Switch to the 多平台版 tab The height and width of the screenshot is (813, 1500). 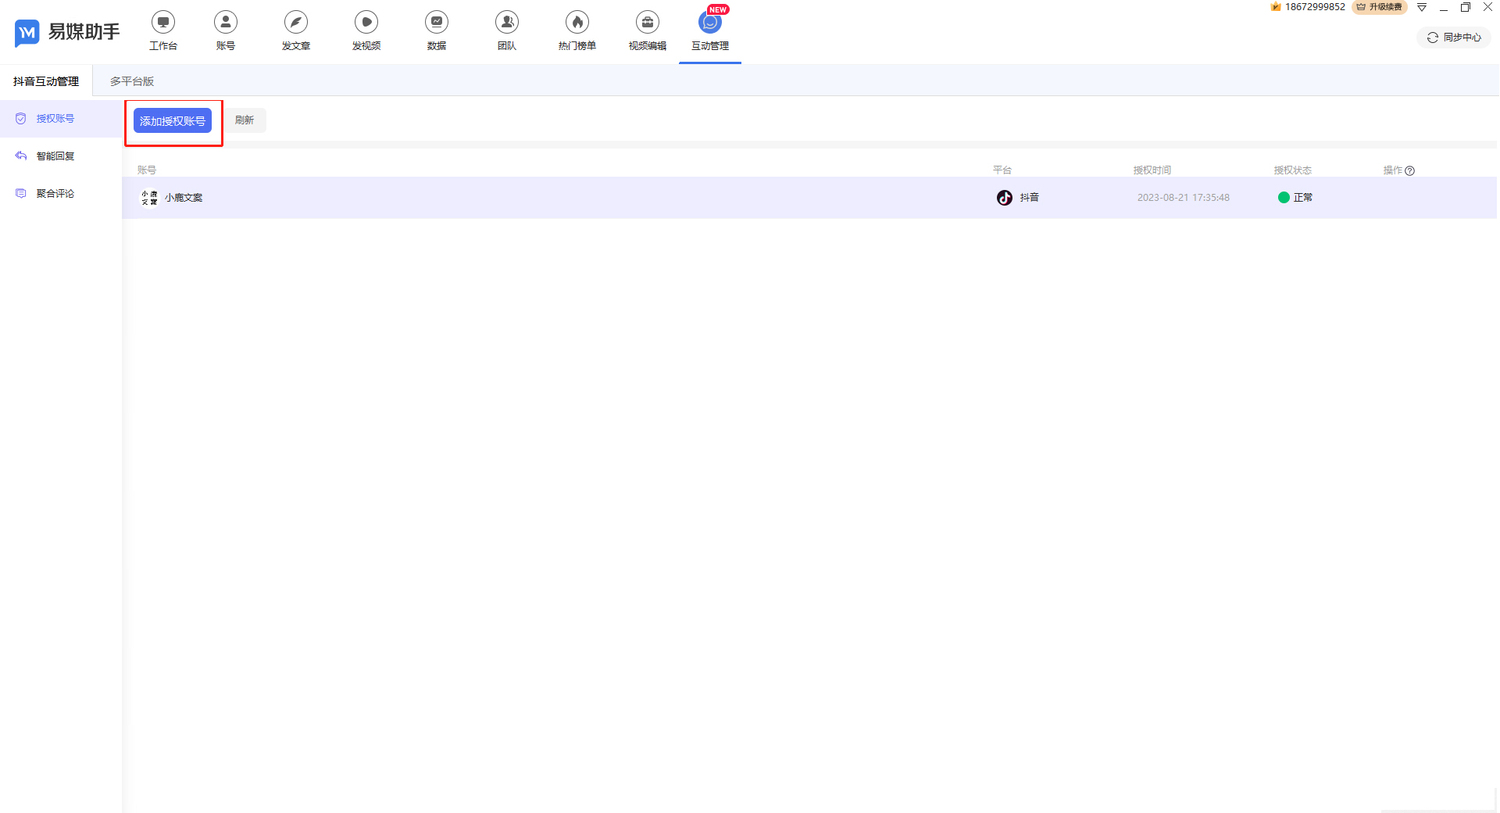132,81
